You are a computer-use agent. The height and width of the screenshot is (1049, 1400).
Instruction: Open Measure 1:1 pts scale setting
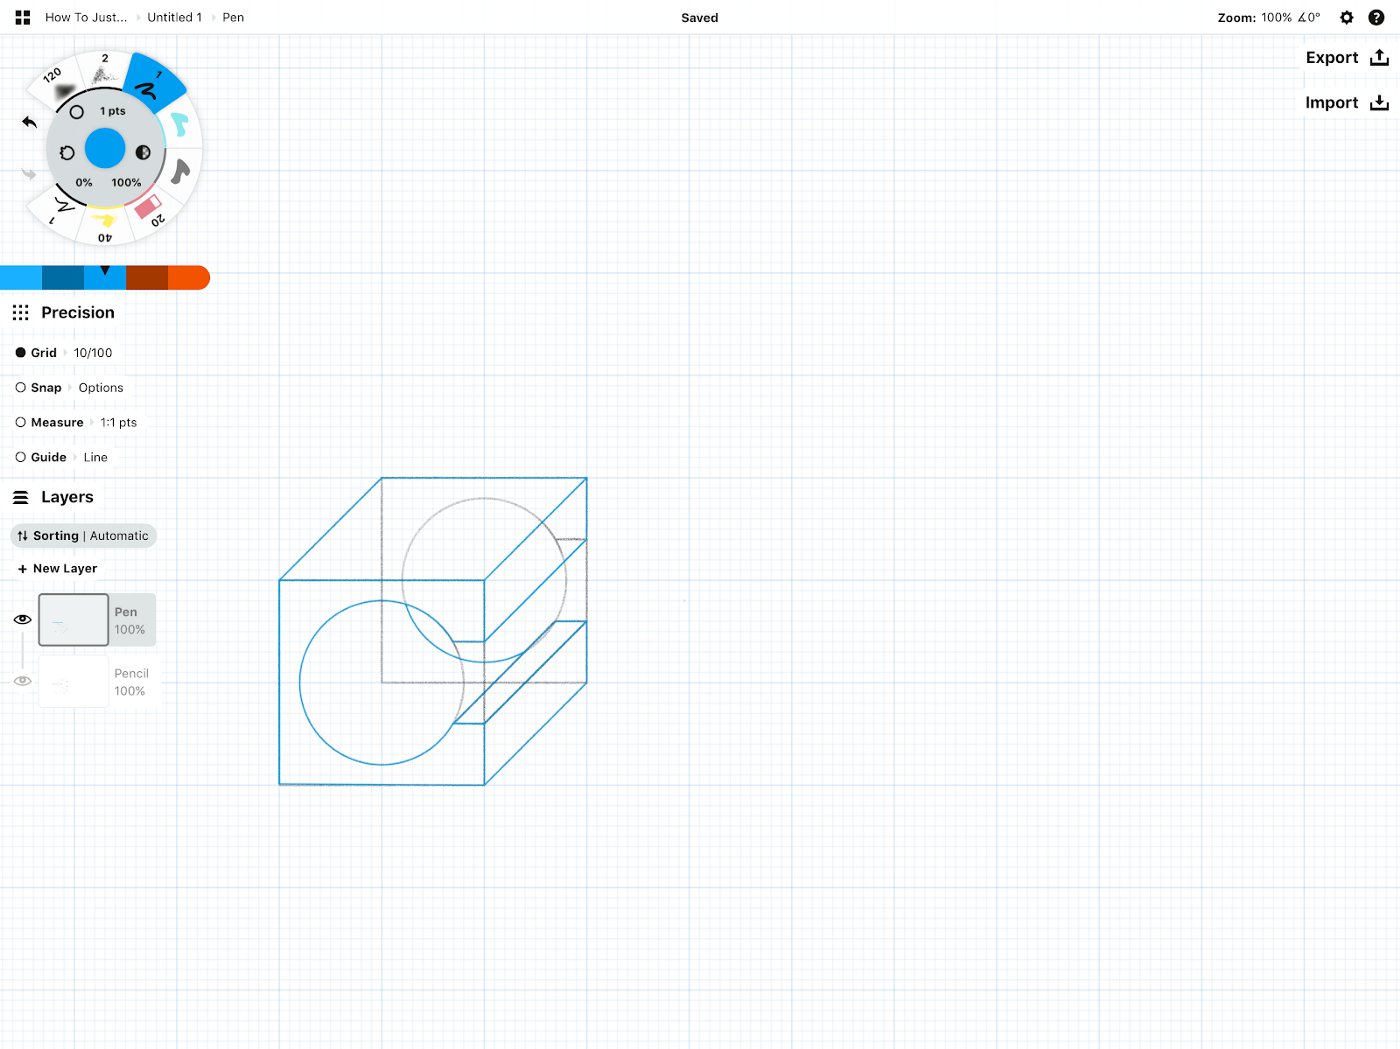point(118,423)
